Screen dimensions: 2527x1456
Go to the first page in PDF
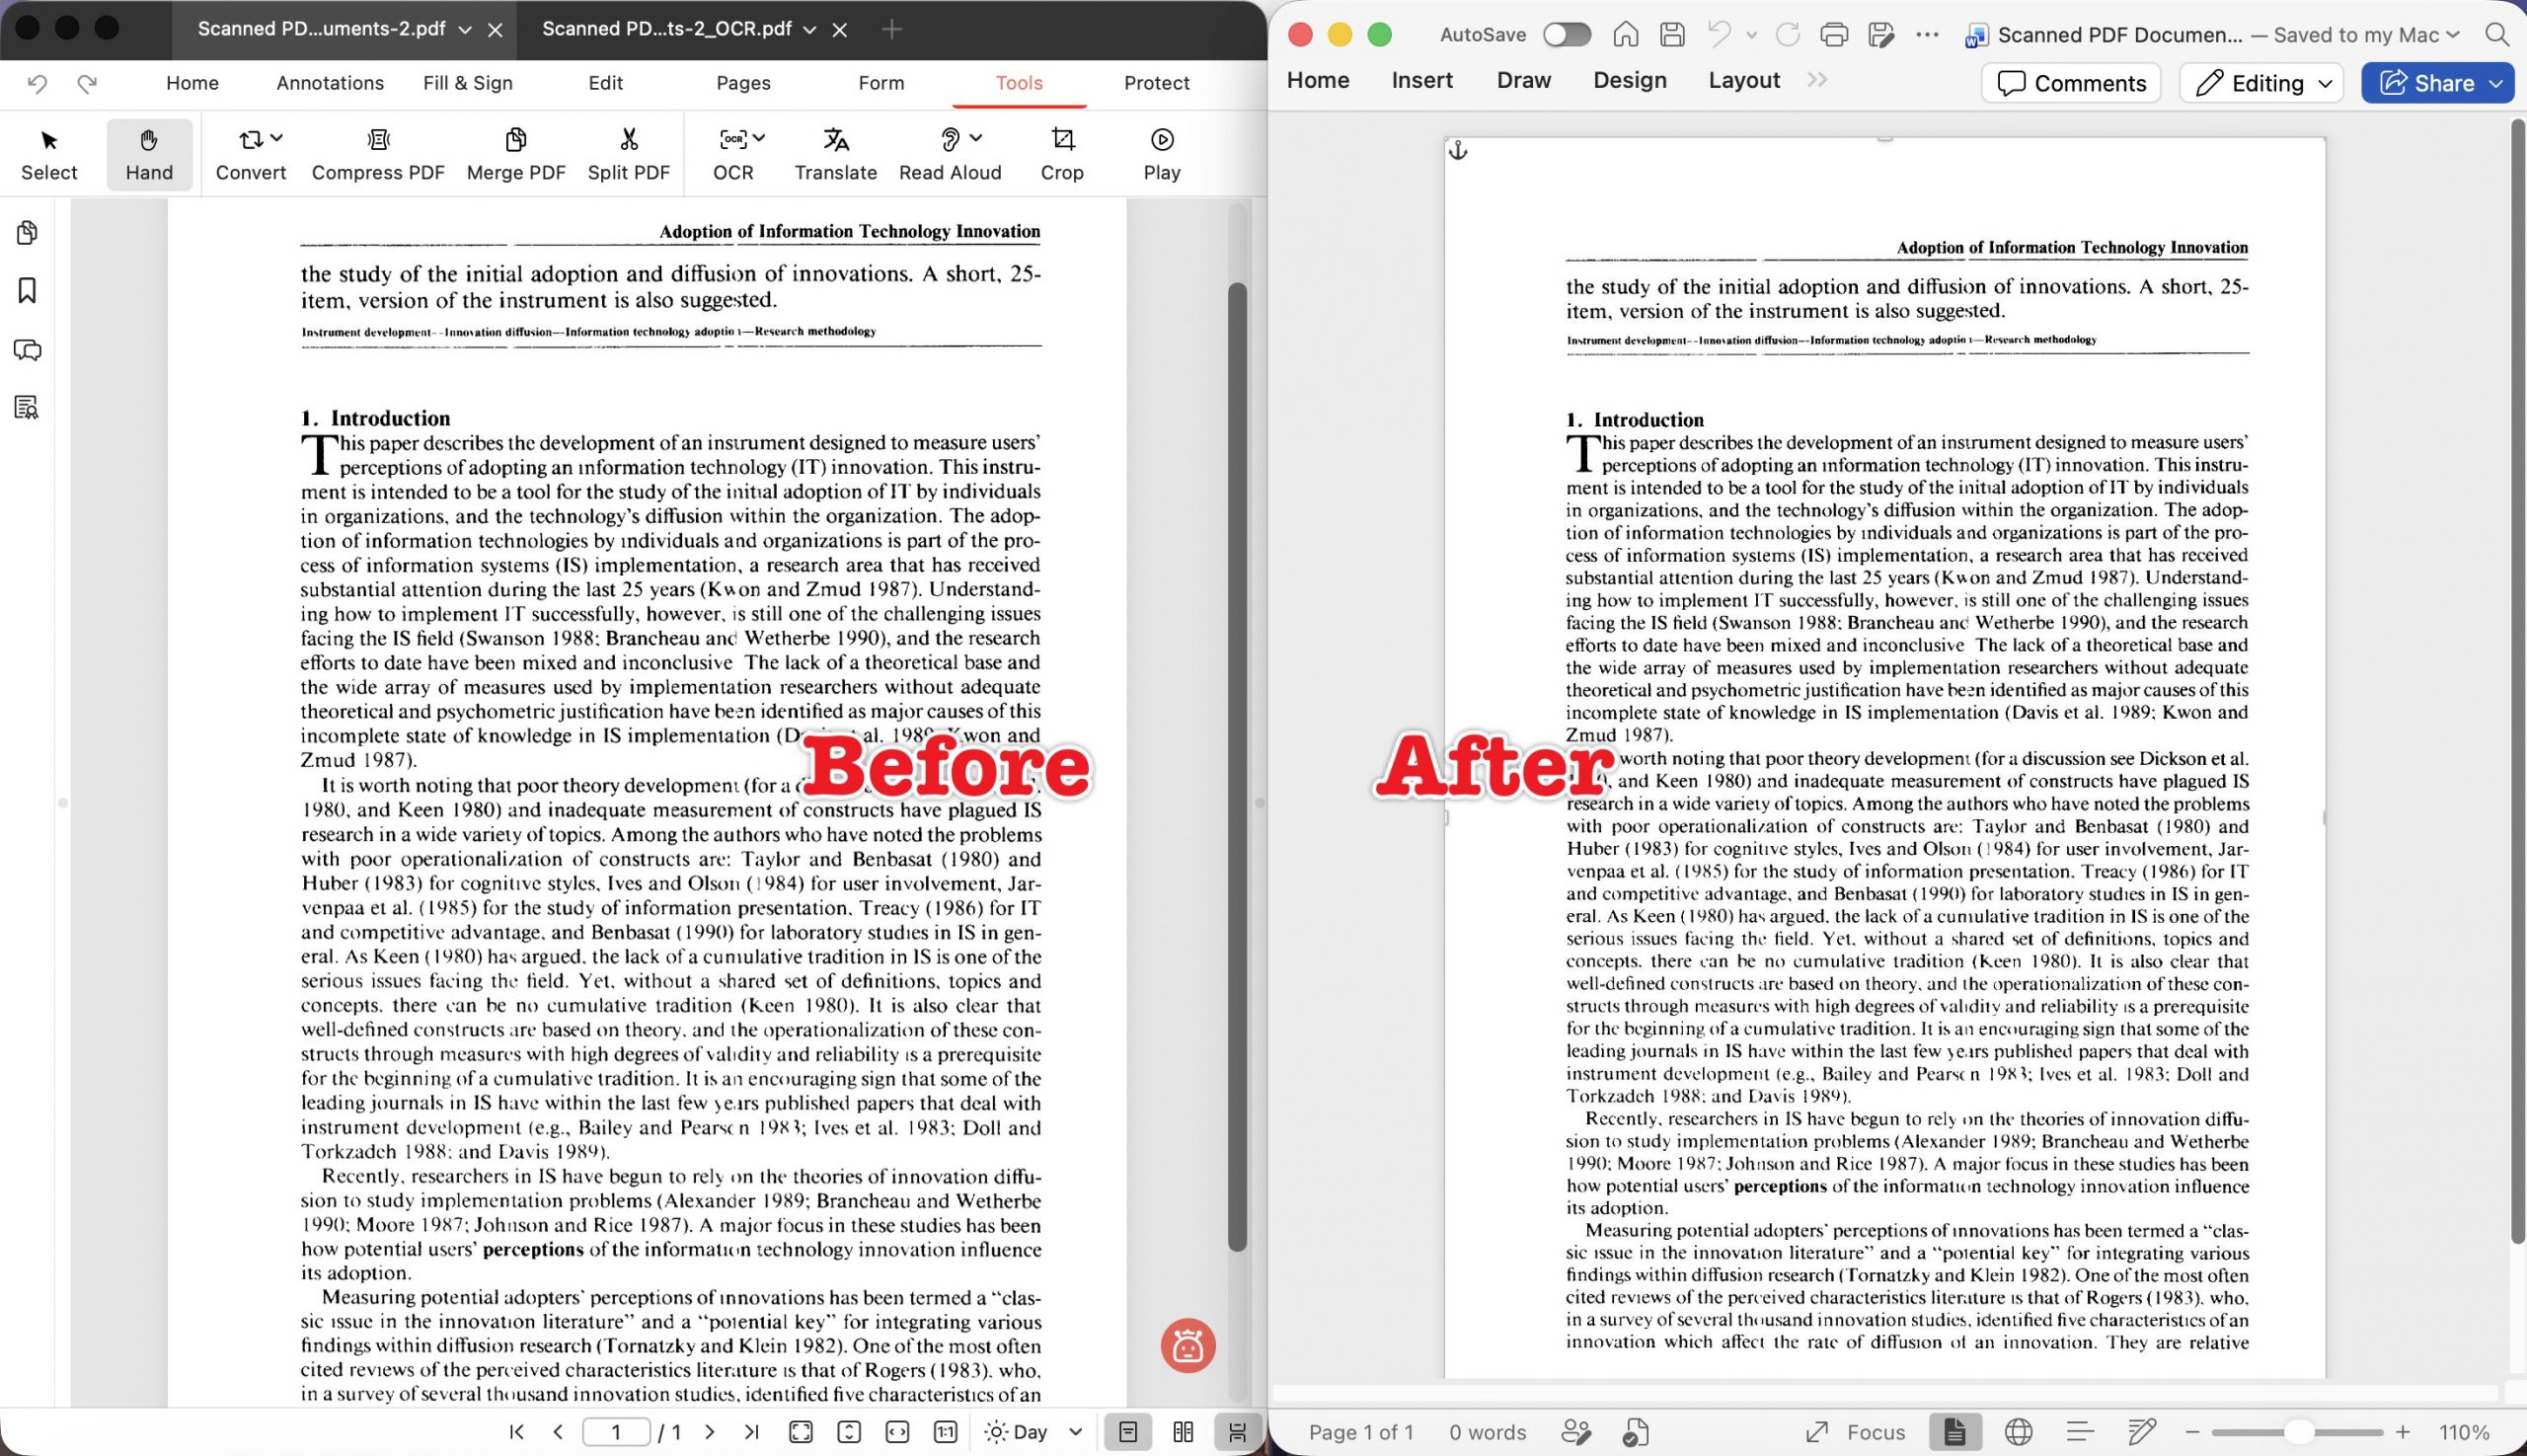coord(517,1432)
